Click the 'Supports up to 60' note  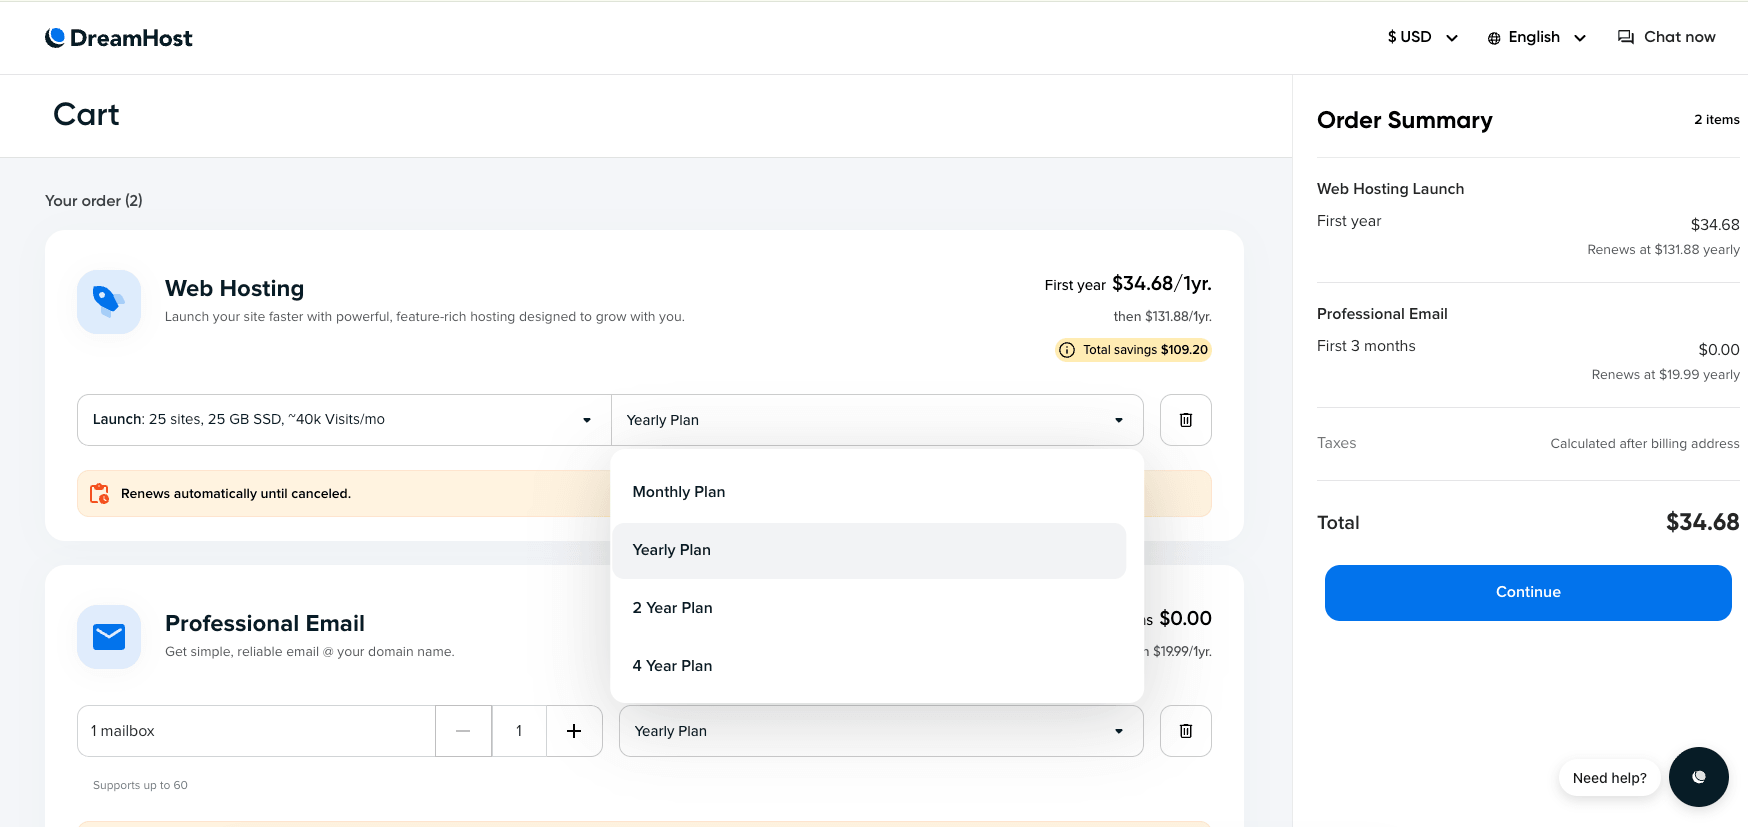[x=140, y=786]
